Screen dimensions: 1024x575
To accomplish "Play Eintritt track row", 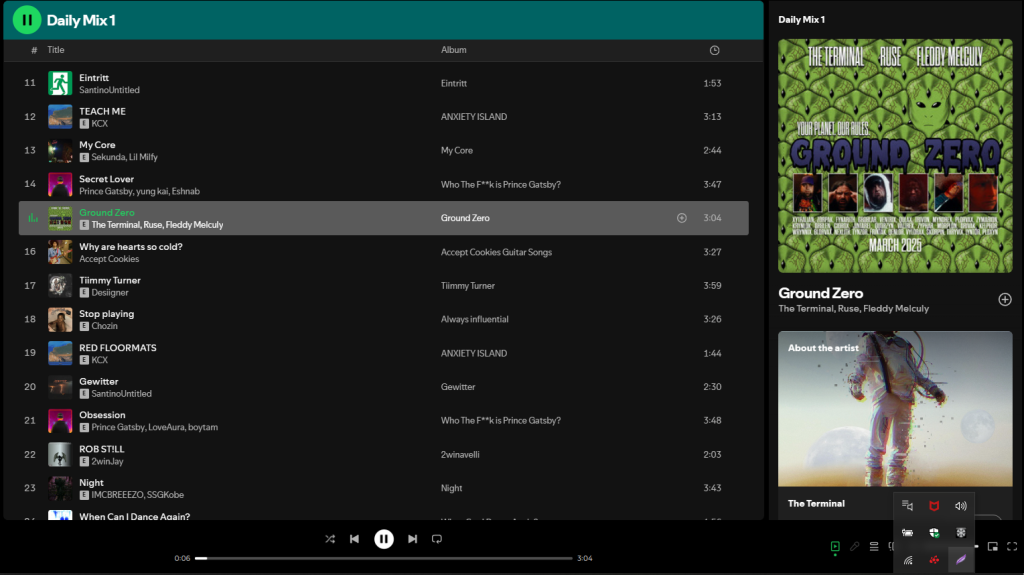I will [384, 83].
